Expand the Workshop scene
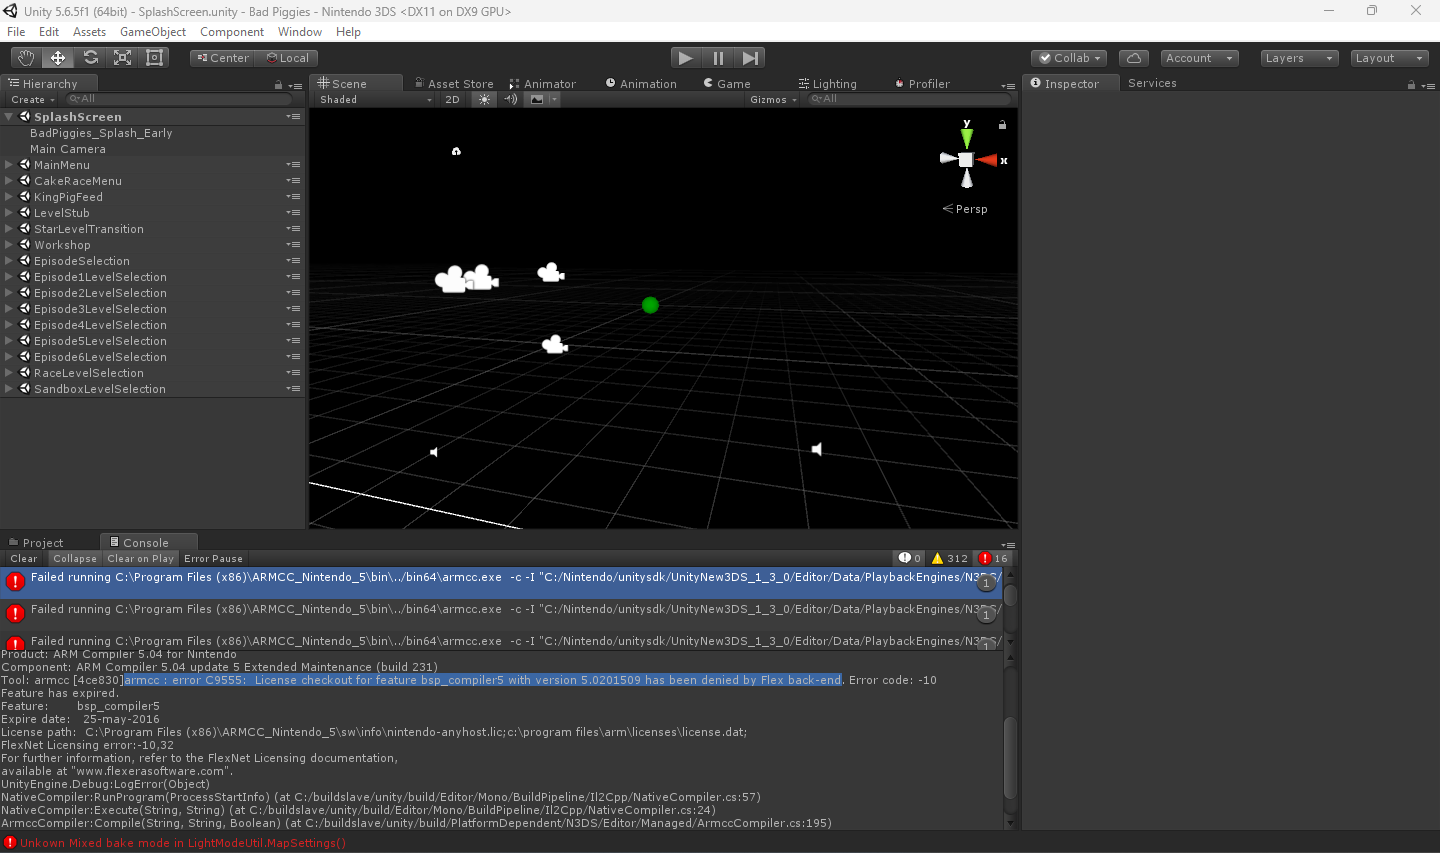The height and width of the screenshot is (853, 1440). 9,245
